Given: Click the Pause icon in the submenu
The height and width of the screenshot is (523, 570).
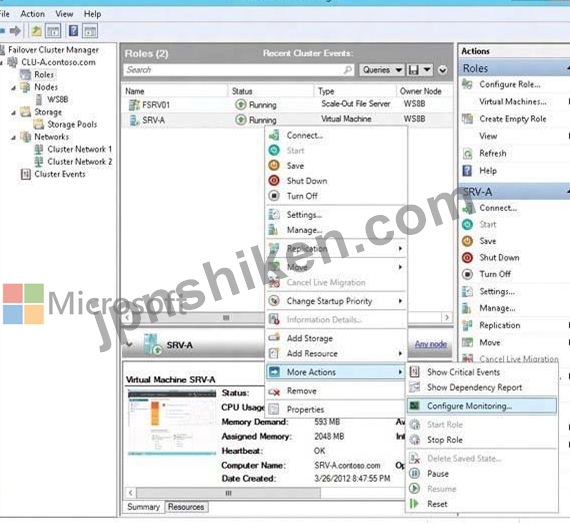Looking at the screenshot, I should 414,474.
